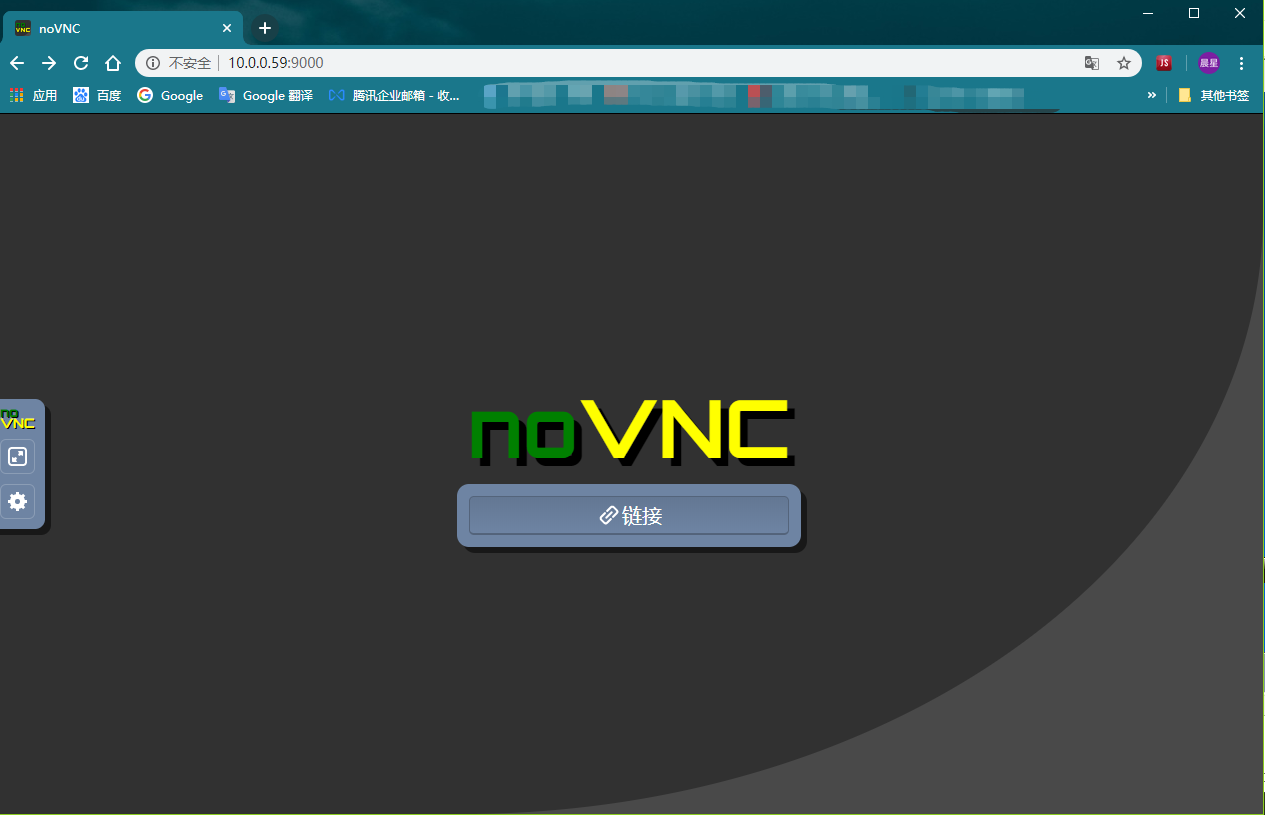Close the noVNC browser tab
Viewport: 1265px width, 815px height.
(x=227, y=28)
